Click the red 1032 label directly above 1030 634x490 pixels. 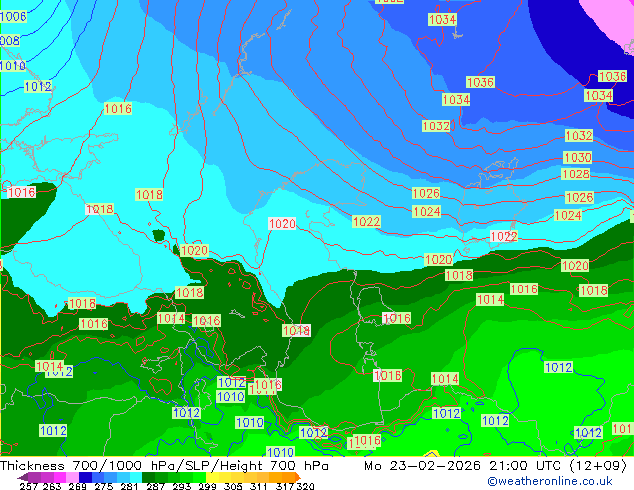click(579, 135)
